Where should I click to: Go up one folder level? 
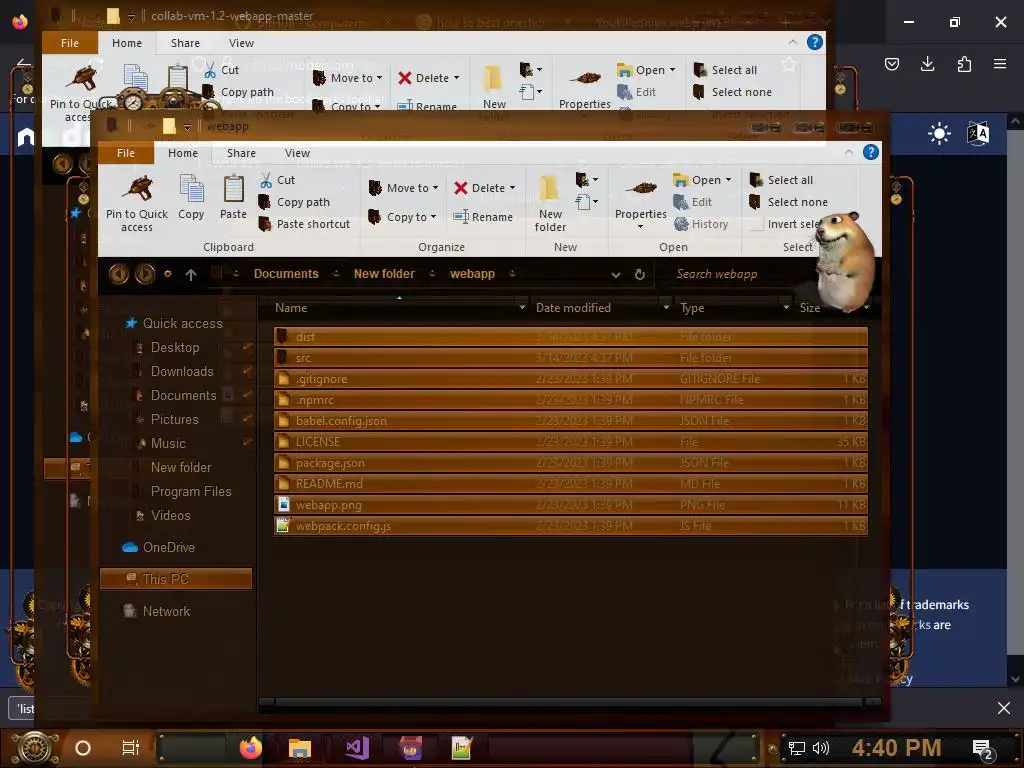click(191, 274)
